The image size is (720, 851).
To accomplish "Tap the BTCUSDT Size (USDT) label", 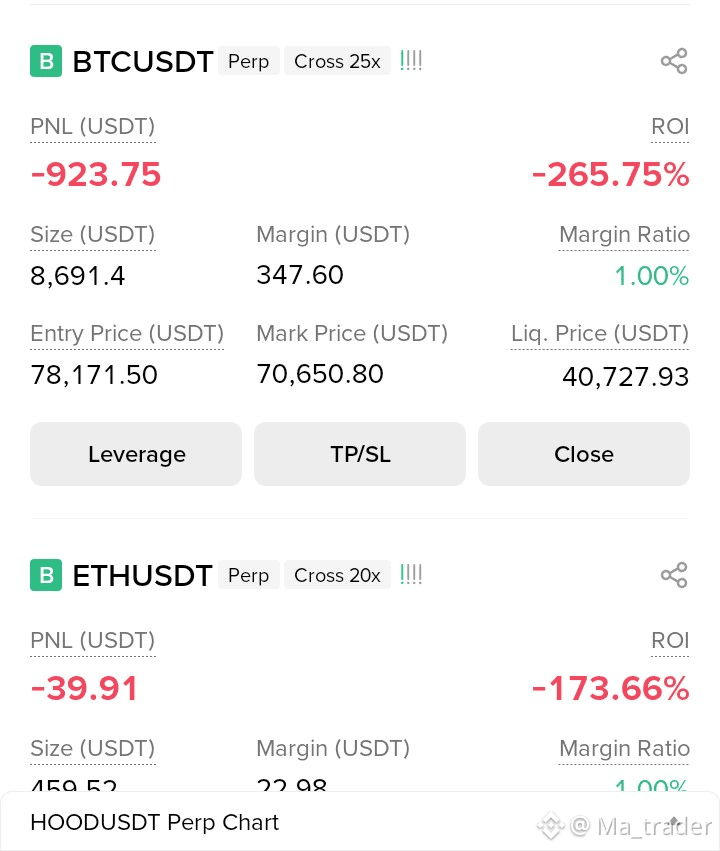I will (93, 235).
